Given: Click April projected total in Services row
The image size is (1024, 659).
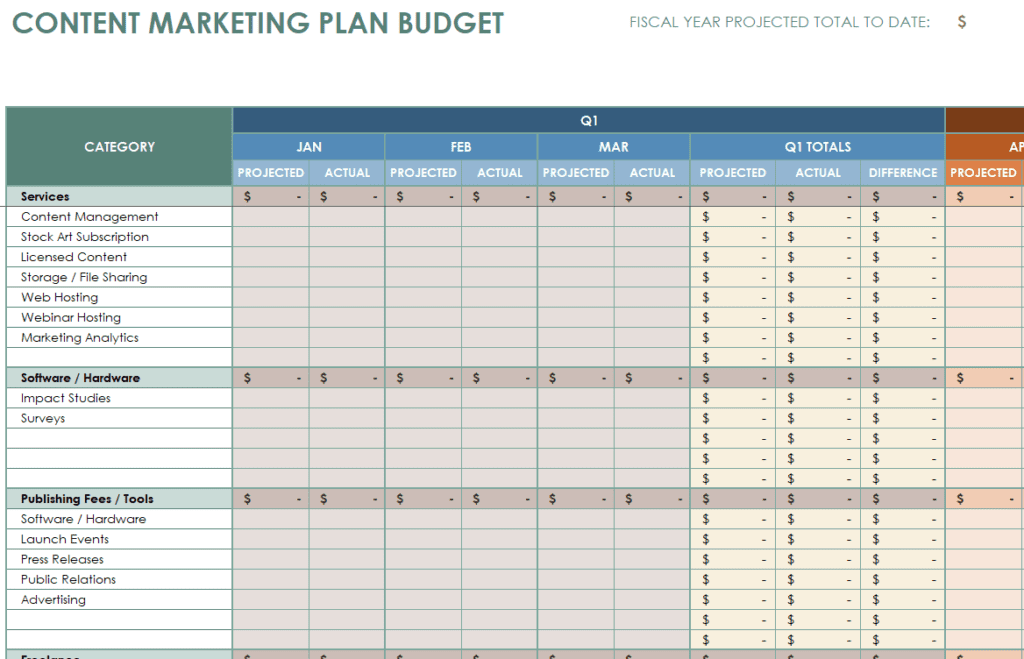Looking at the screenshot, I should (984, 197).
